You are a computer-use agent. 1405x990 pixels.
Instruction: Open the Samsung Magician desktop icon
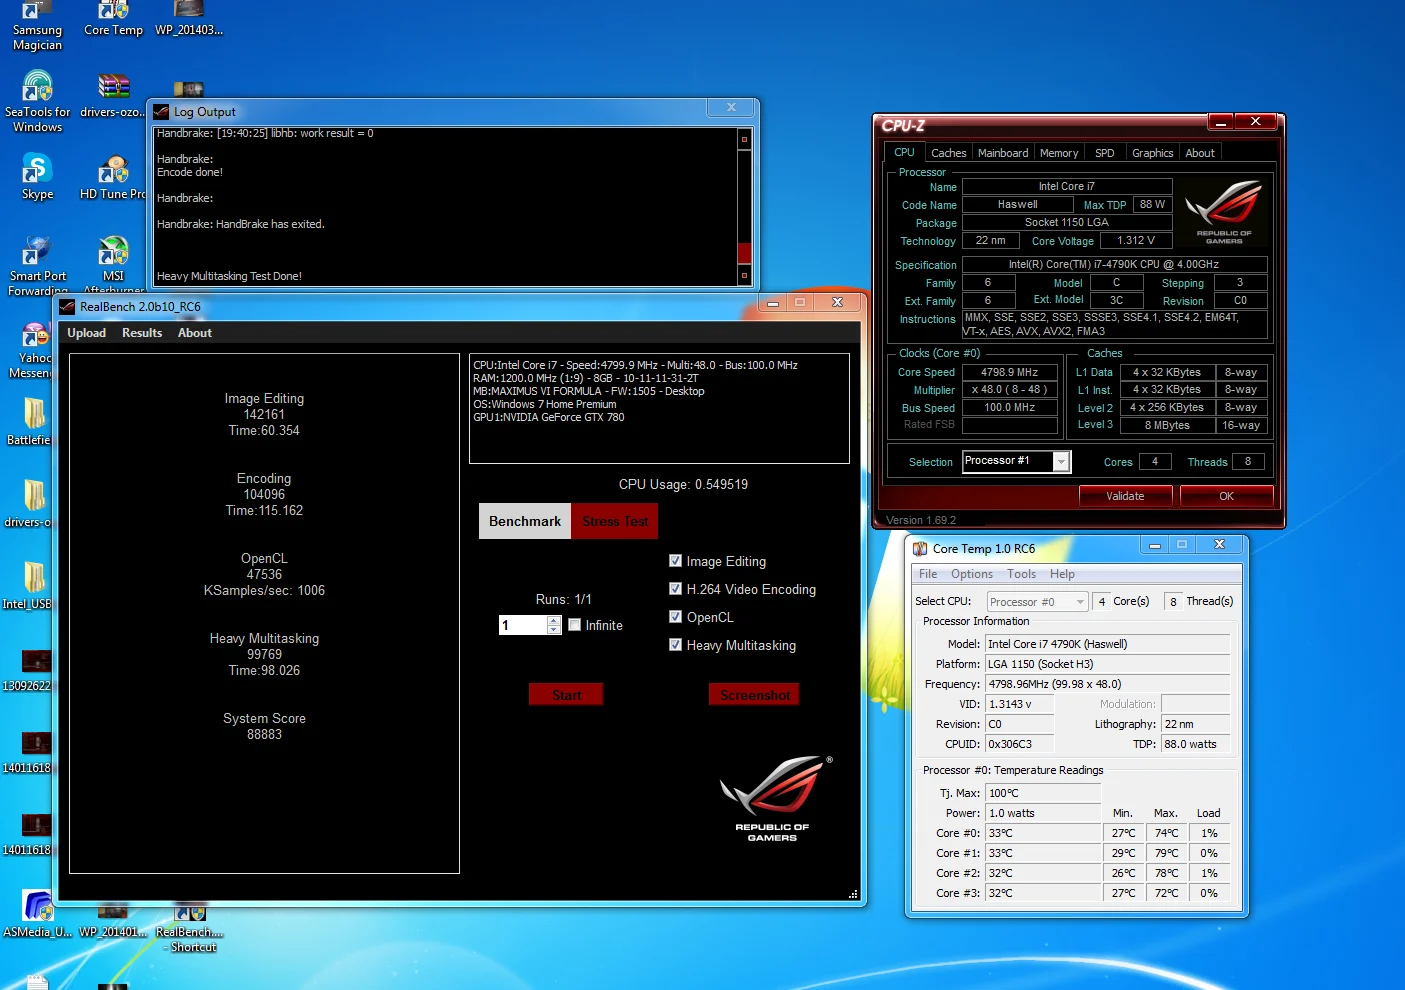pos(37,26)
